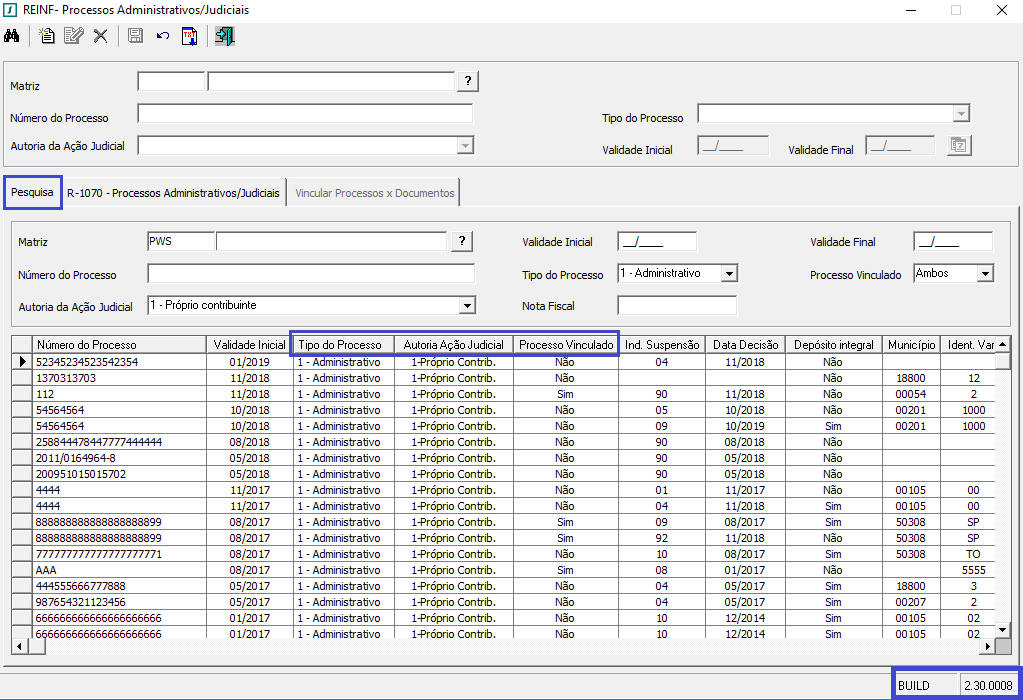The width and height of the screenshot is (1023, 700).
Task: Click the new record document icon
Action: click(x=47, y=36)
